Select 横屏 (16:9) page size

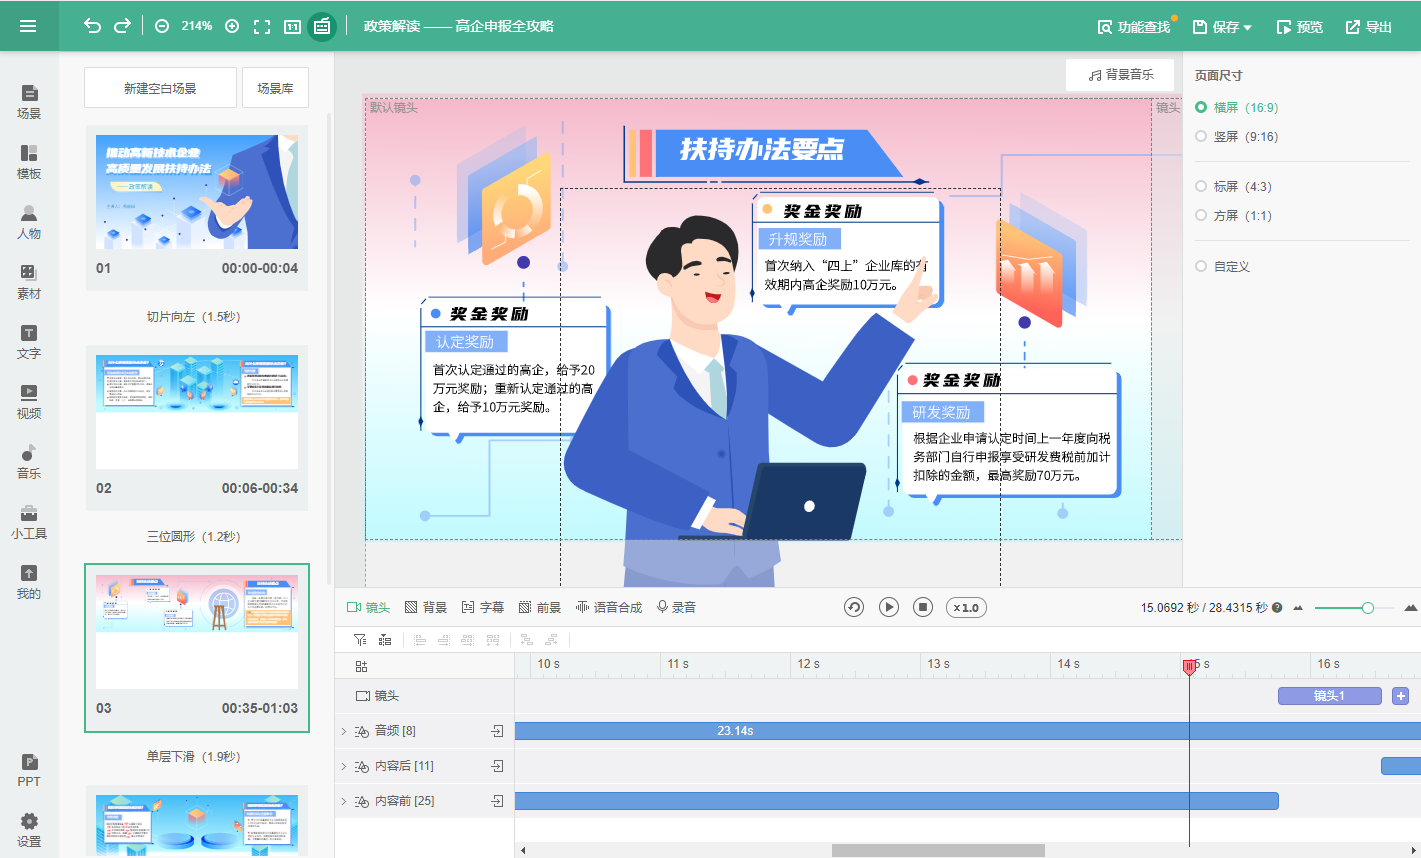(1236, 107)
